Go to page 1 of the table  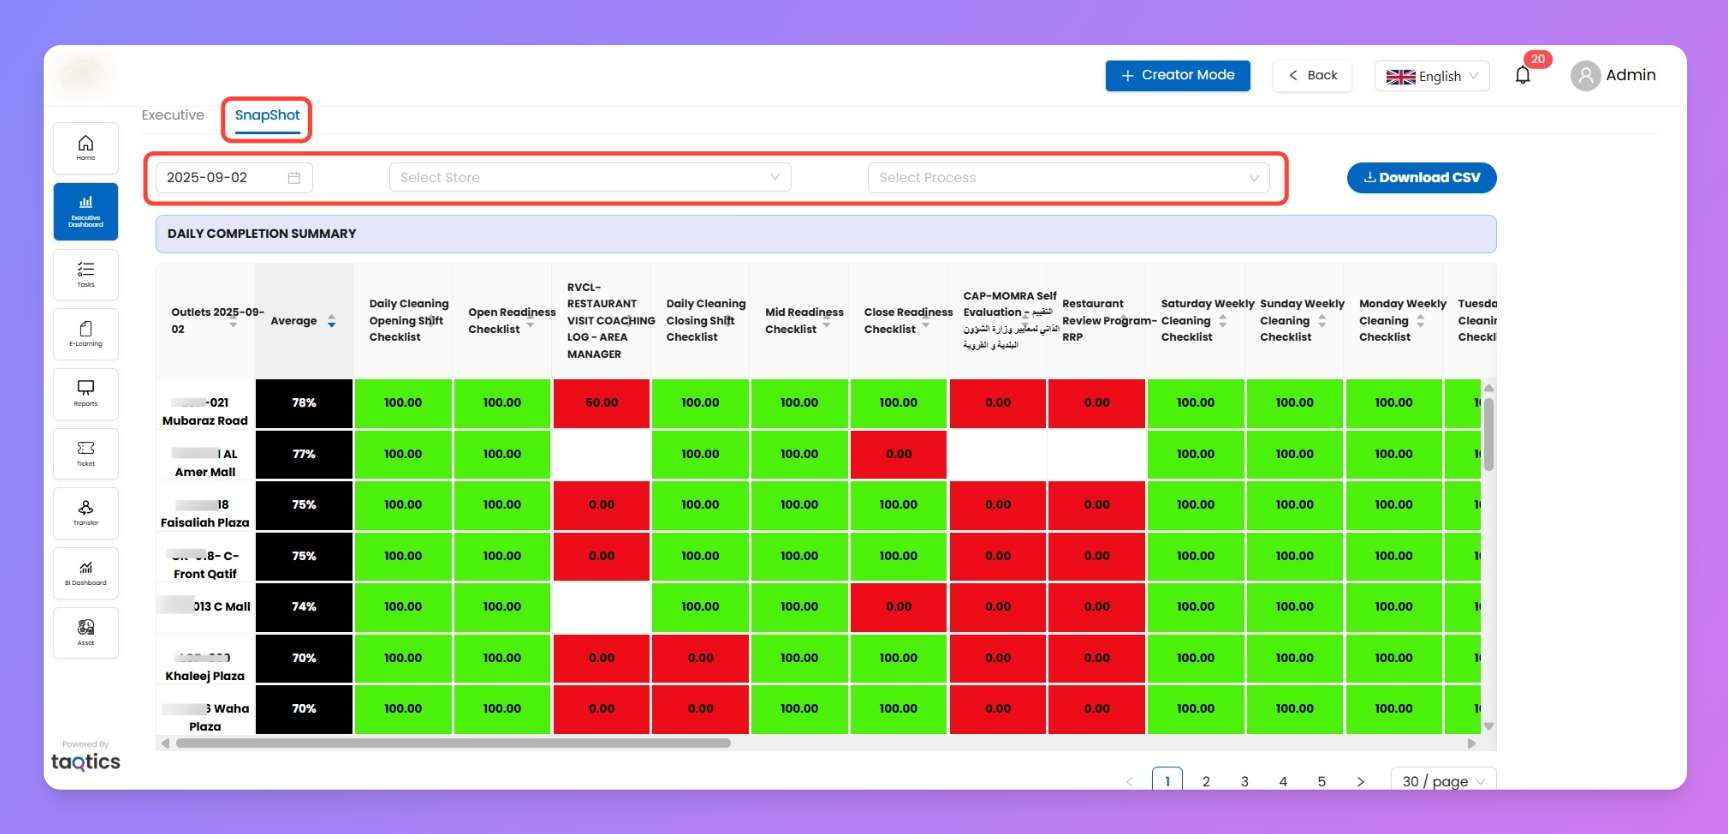[x=1167, y=781]
